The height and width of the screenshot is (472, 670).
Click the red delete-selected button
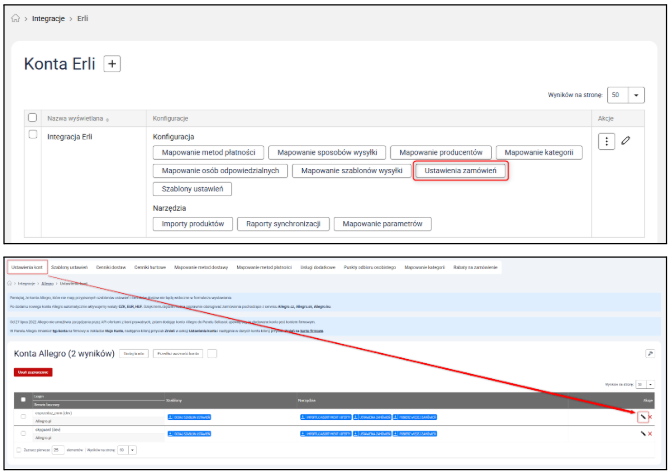[33, 372]
